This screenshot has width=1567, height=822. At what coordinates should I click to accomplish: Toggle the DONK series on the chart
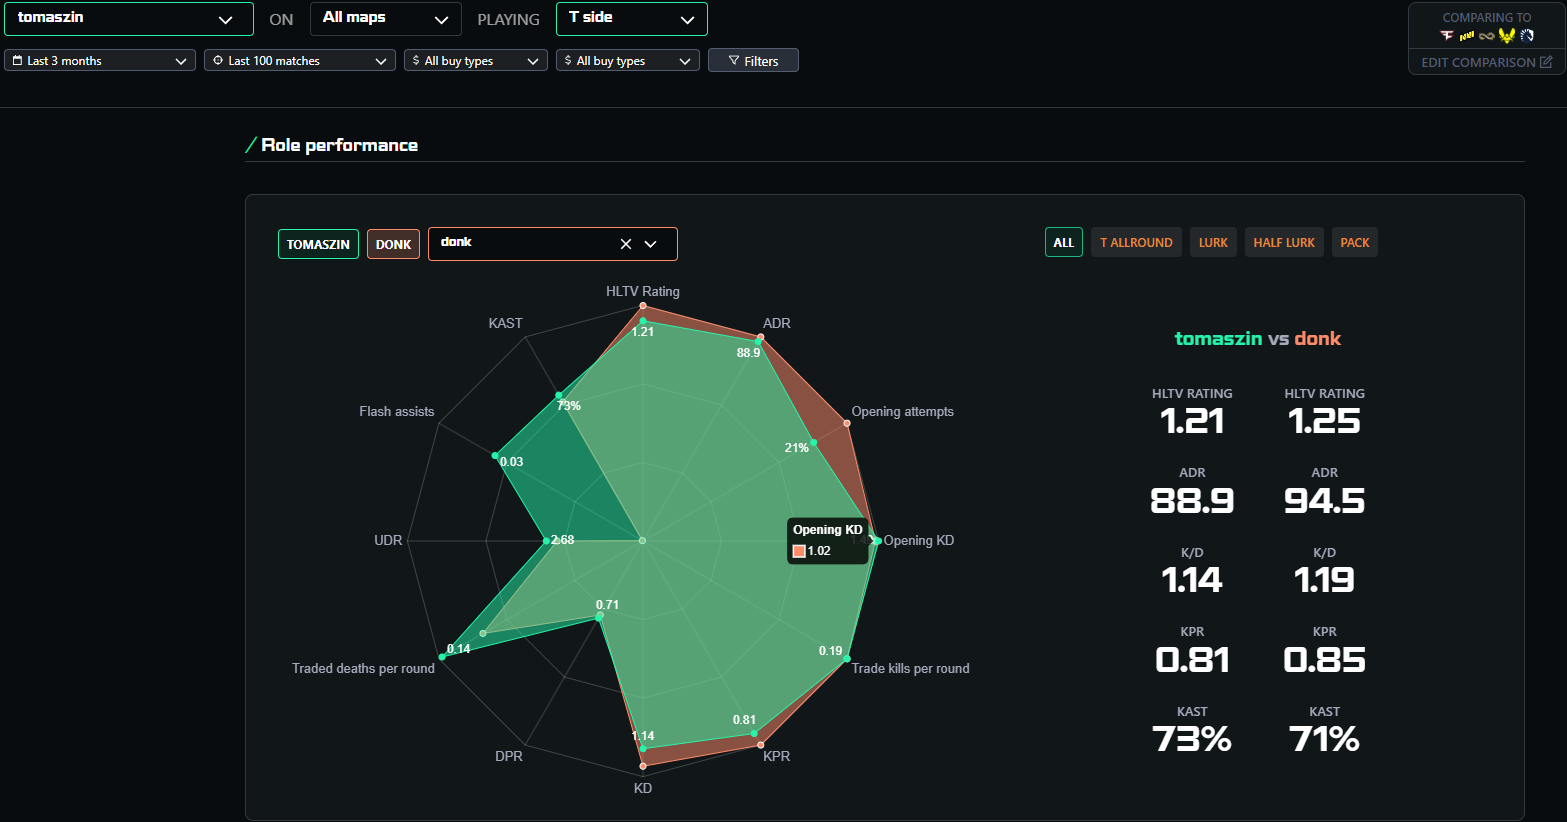393,244
